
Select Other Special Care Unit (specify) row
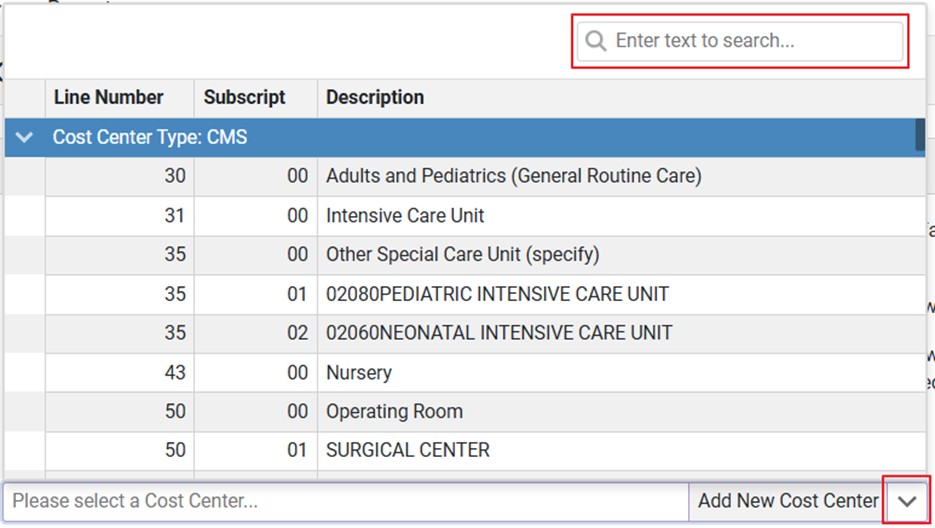pos(462,254)
